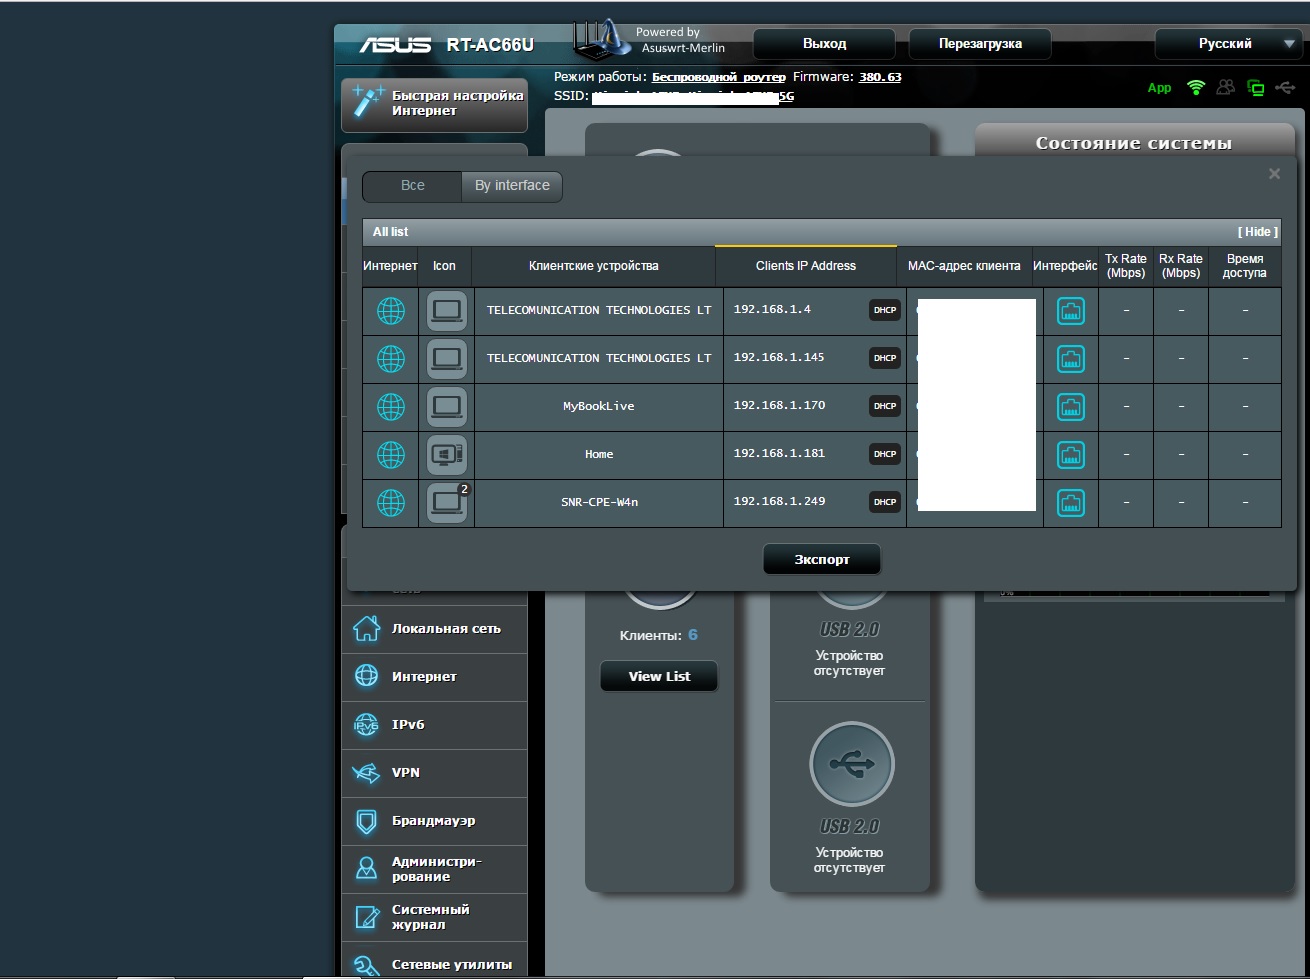Sort by the Clients IP Address column

point(806,266)
